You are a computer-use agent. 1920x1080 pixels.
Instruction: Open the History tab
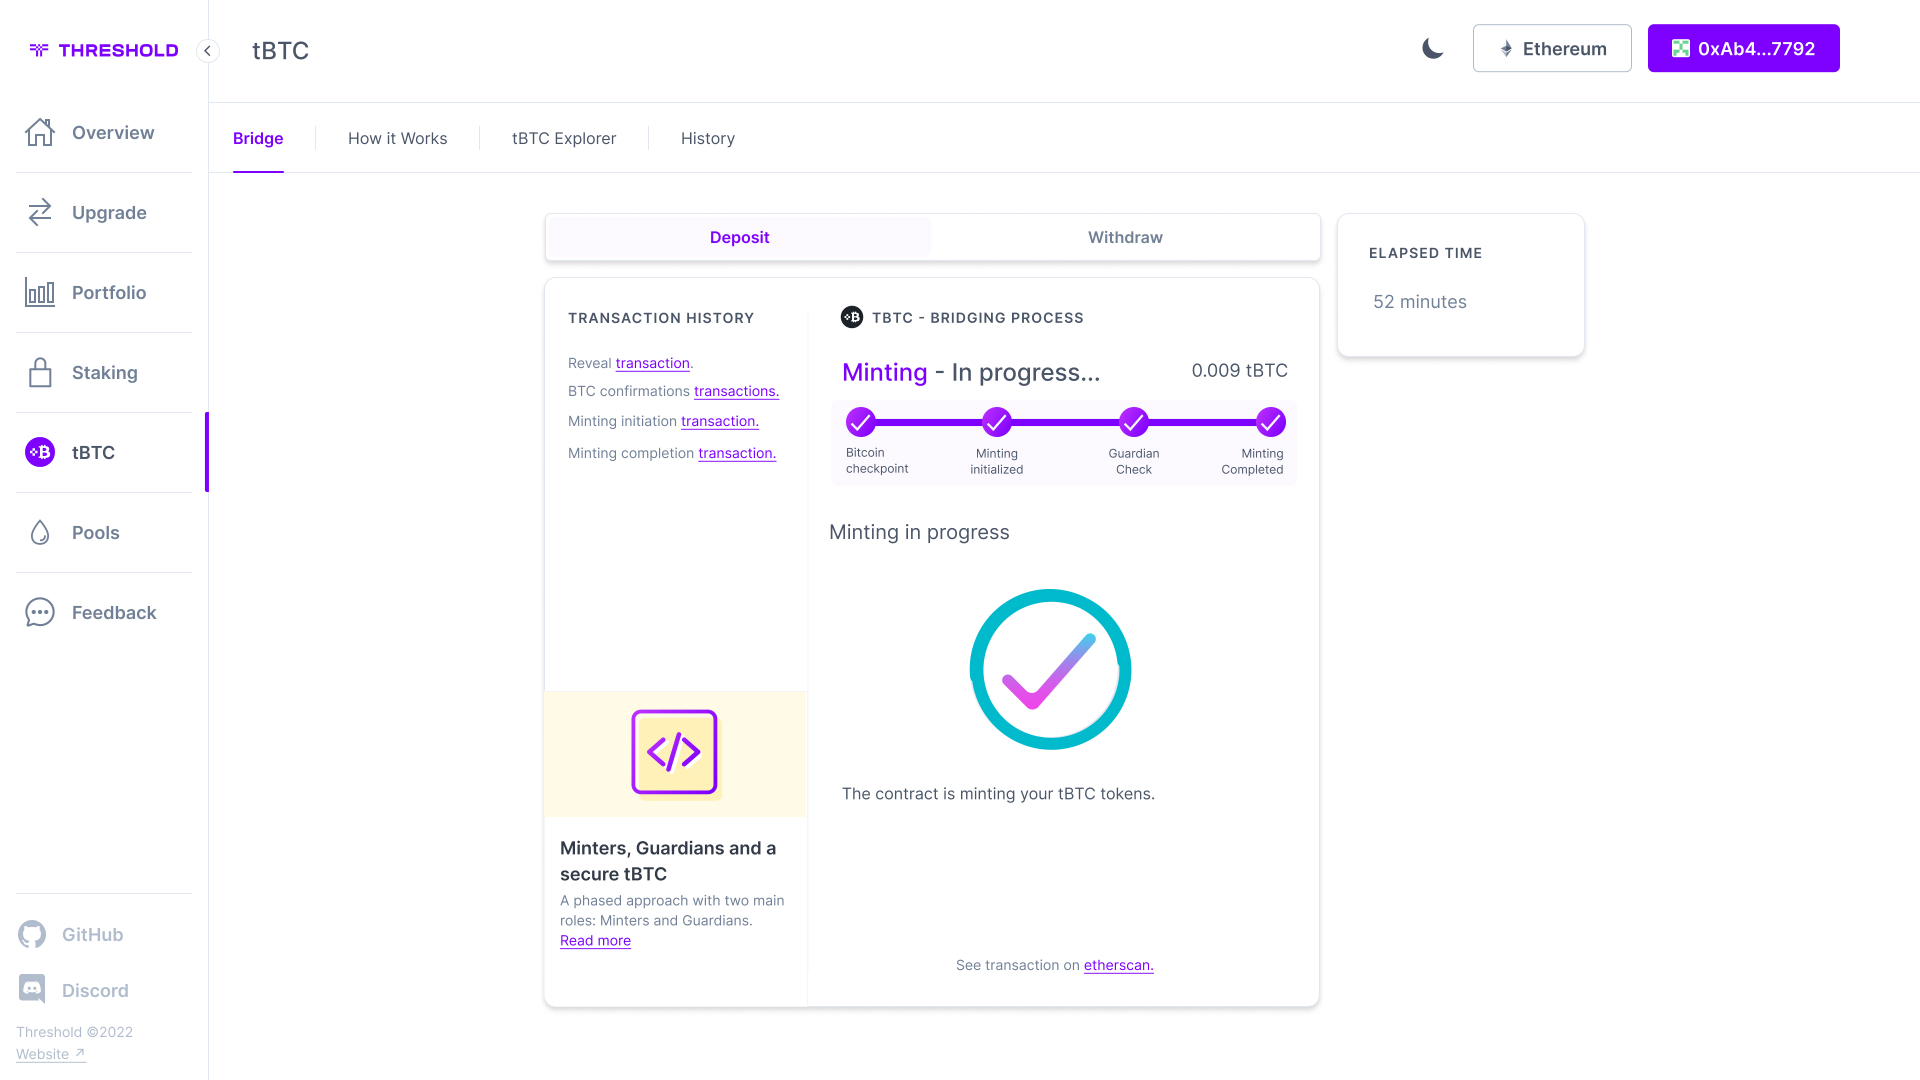coord(708,138)
